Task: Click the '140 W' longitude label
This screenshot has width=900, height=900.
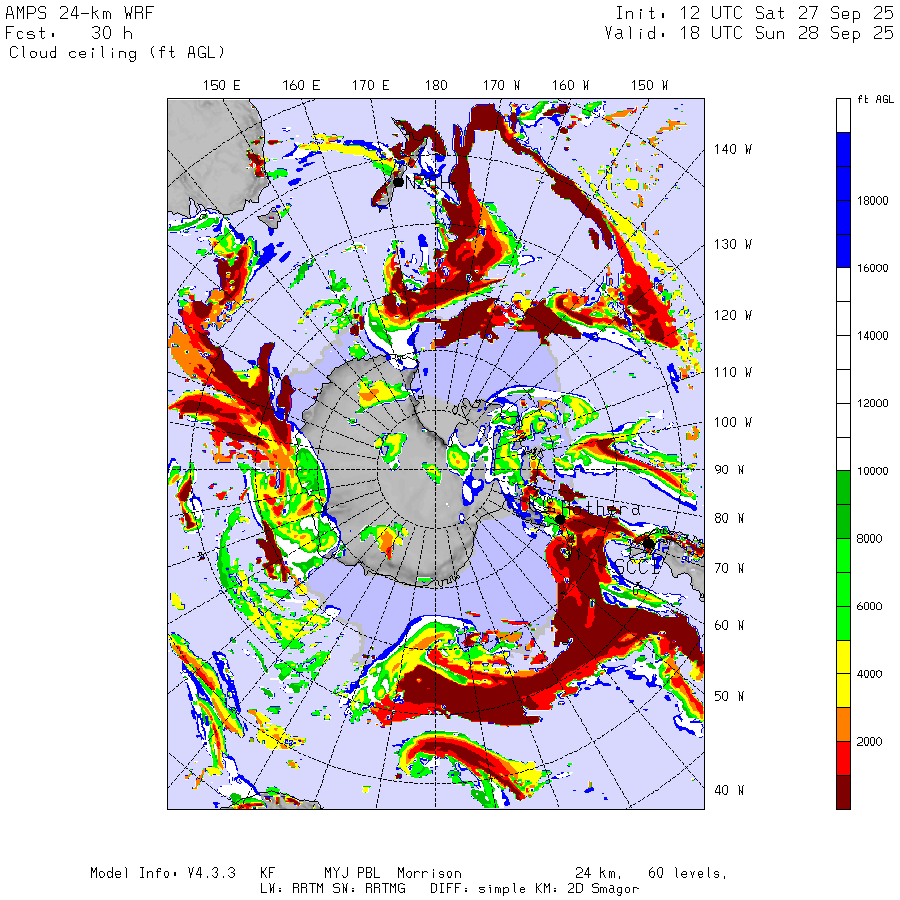Action: pos(733,149)
